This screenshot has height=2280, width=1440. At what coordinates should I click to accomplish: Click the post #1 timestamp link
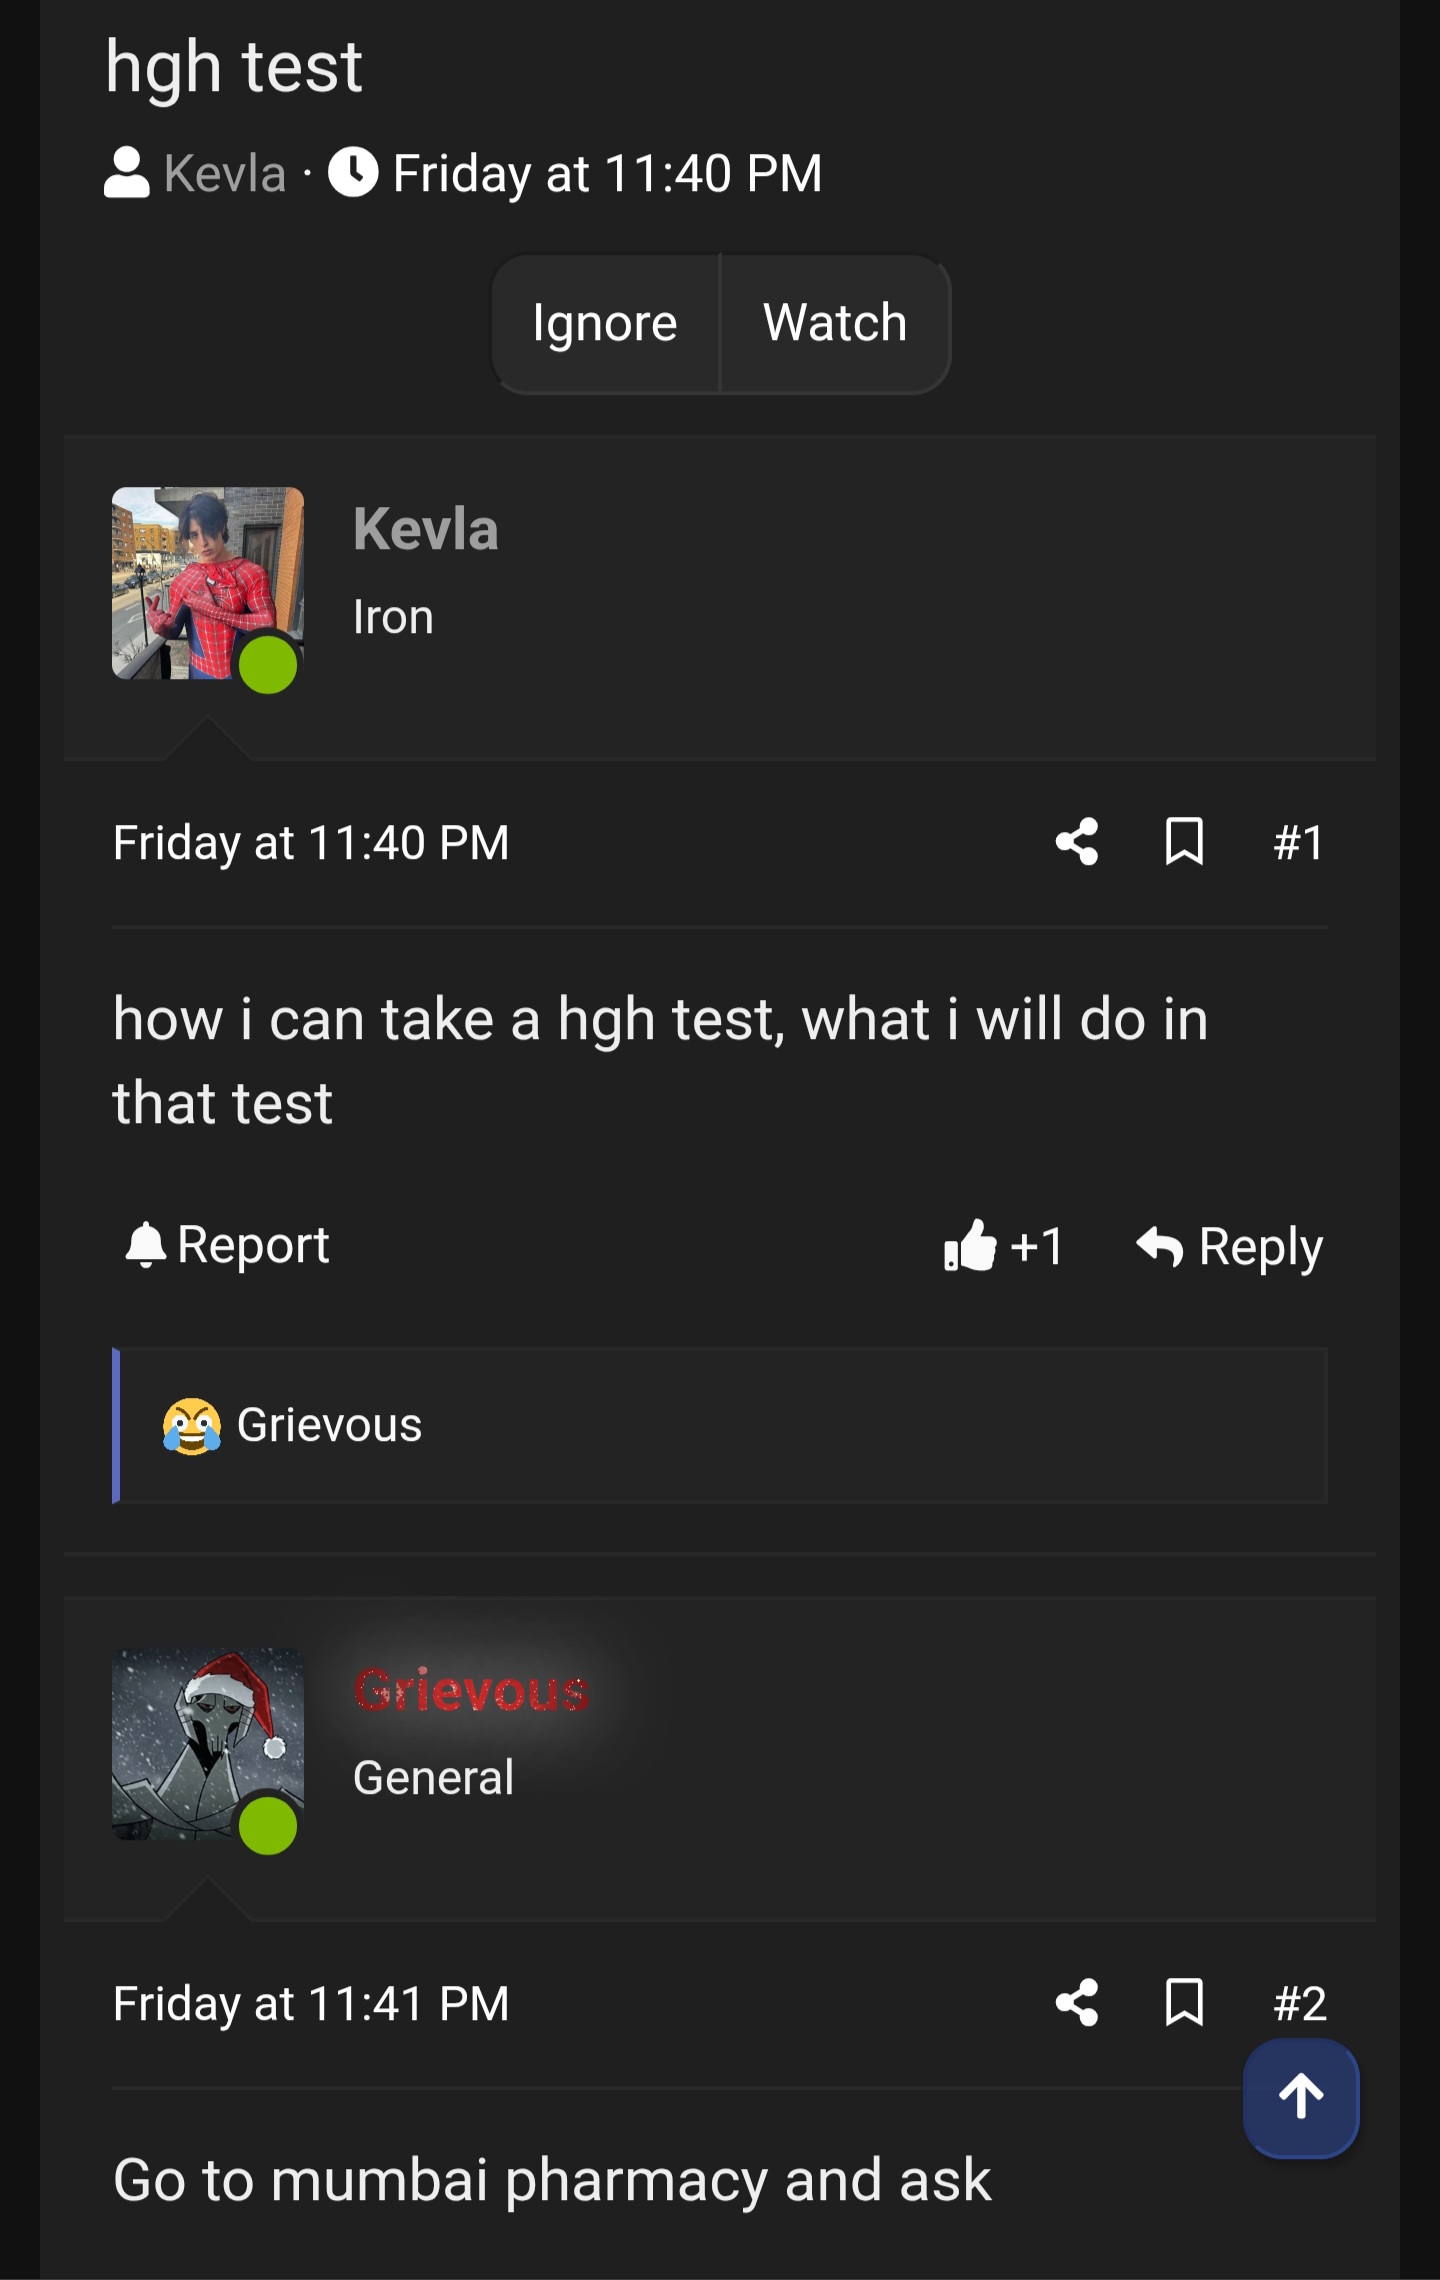pyautogui.click(x=311, y=843)
